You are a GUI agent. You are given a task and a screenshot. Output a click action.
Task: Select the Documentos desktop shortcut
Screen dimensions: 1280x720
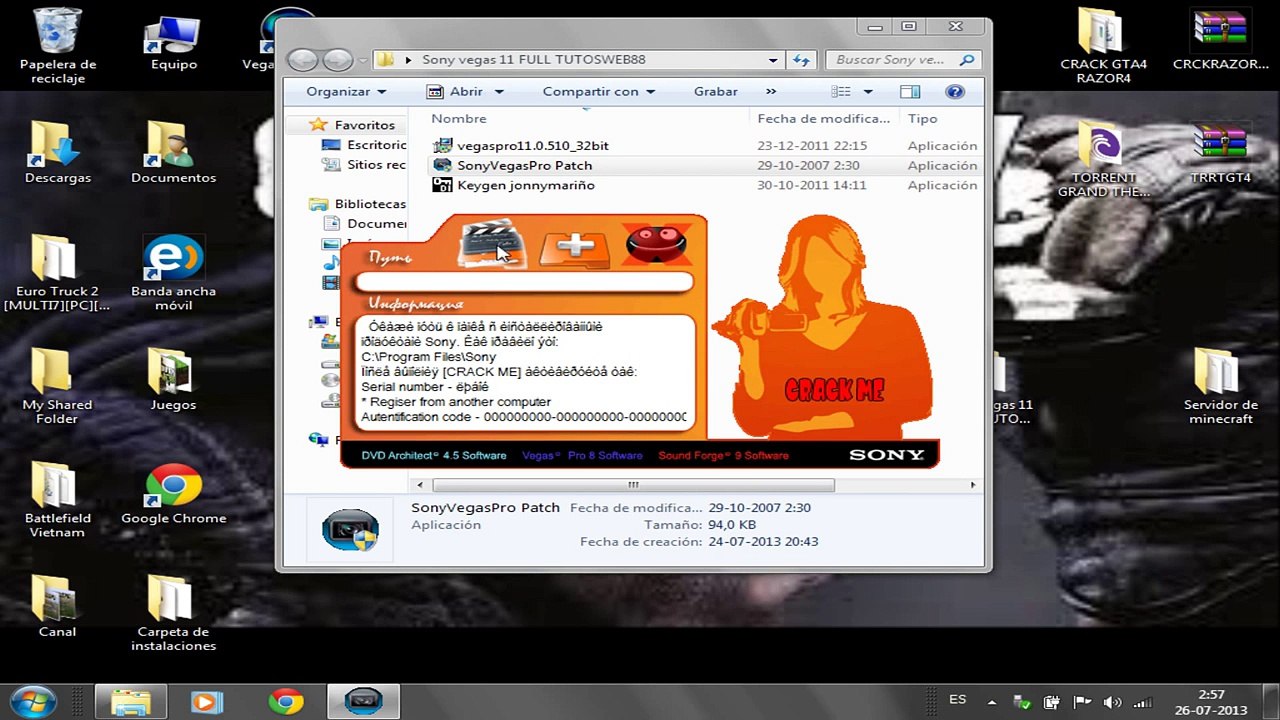174,152
